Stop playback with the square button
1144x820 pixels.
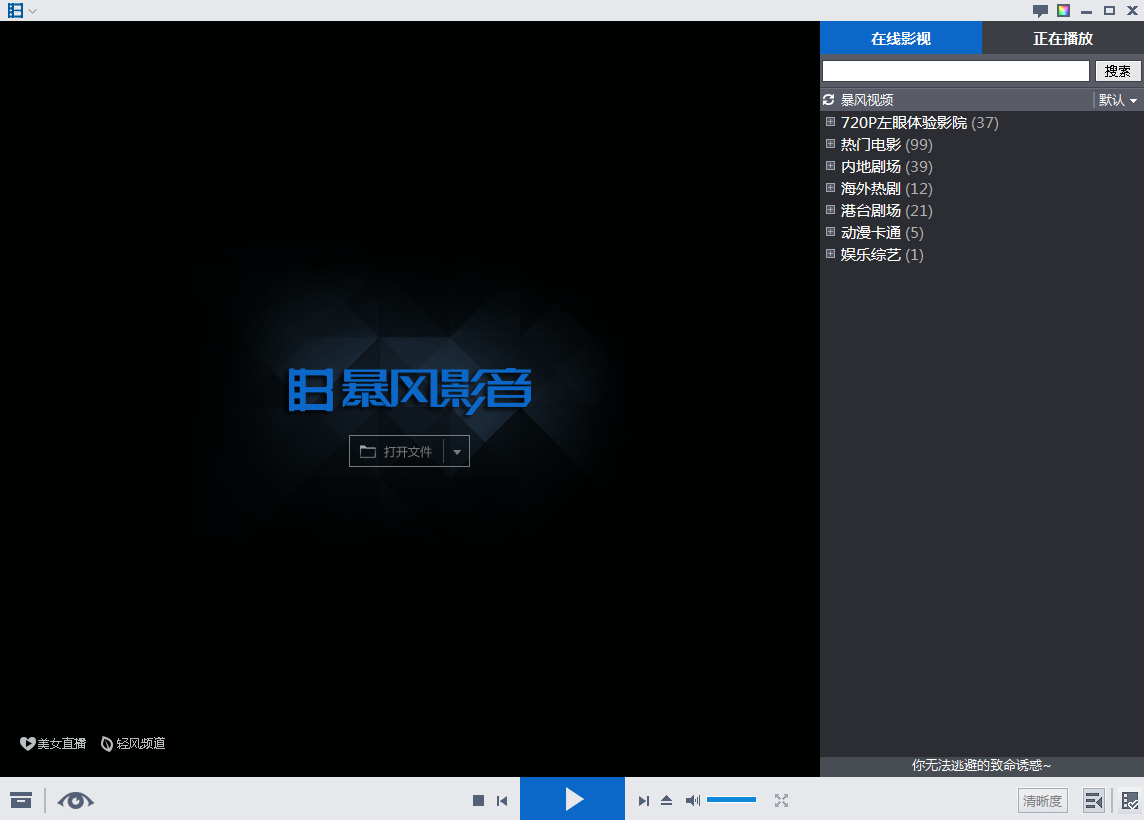pyautogui.click(x=479, y=800)
